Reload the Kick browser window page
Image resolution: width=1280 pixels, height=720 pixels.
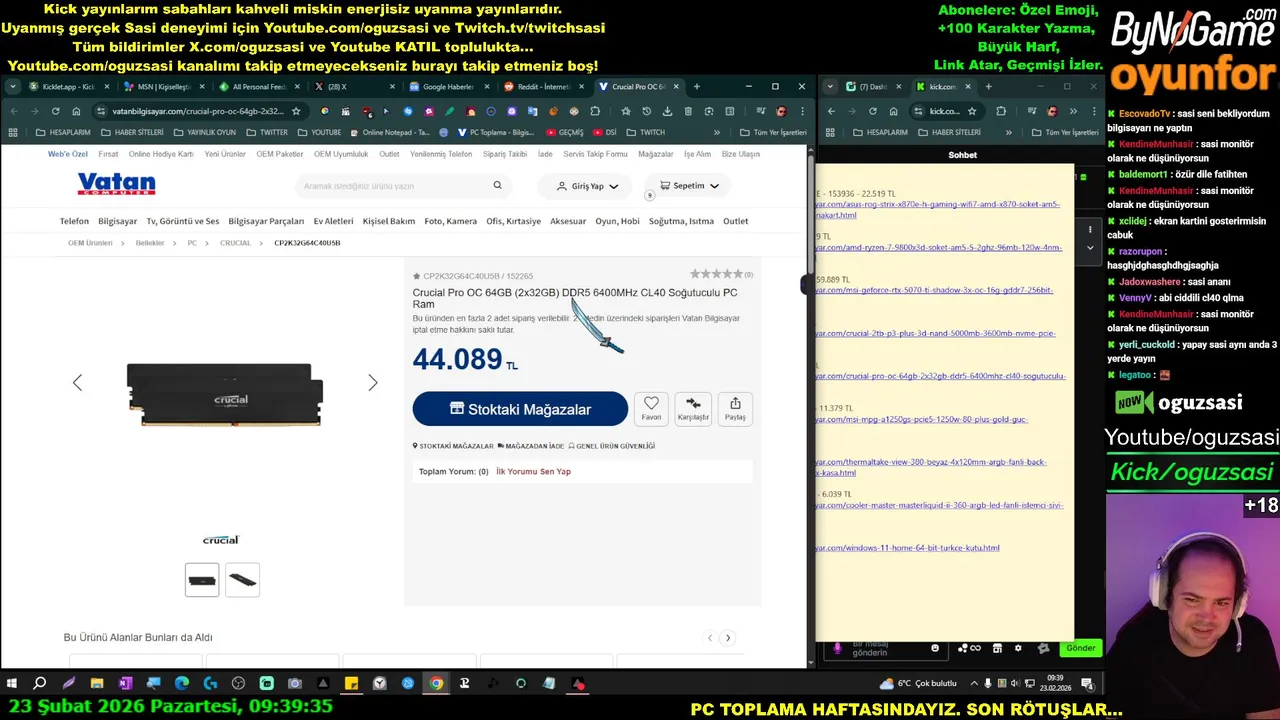pos(872,111)
